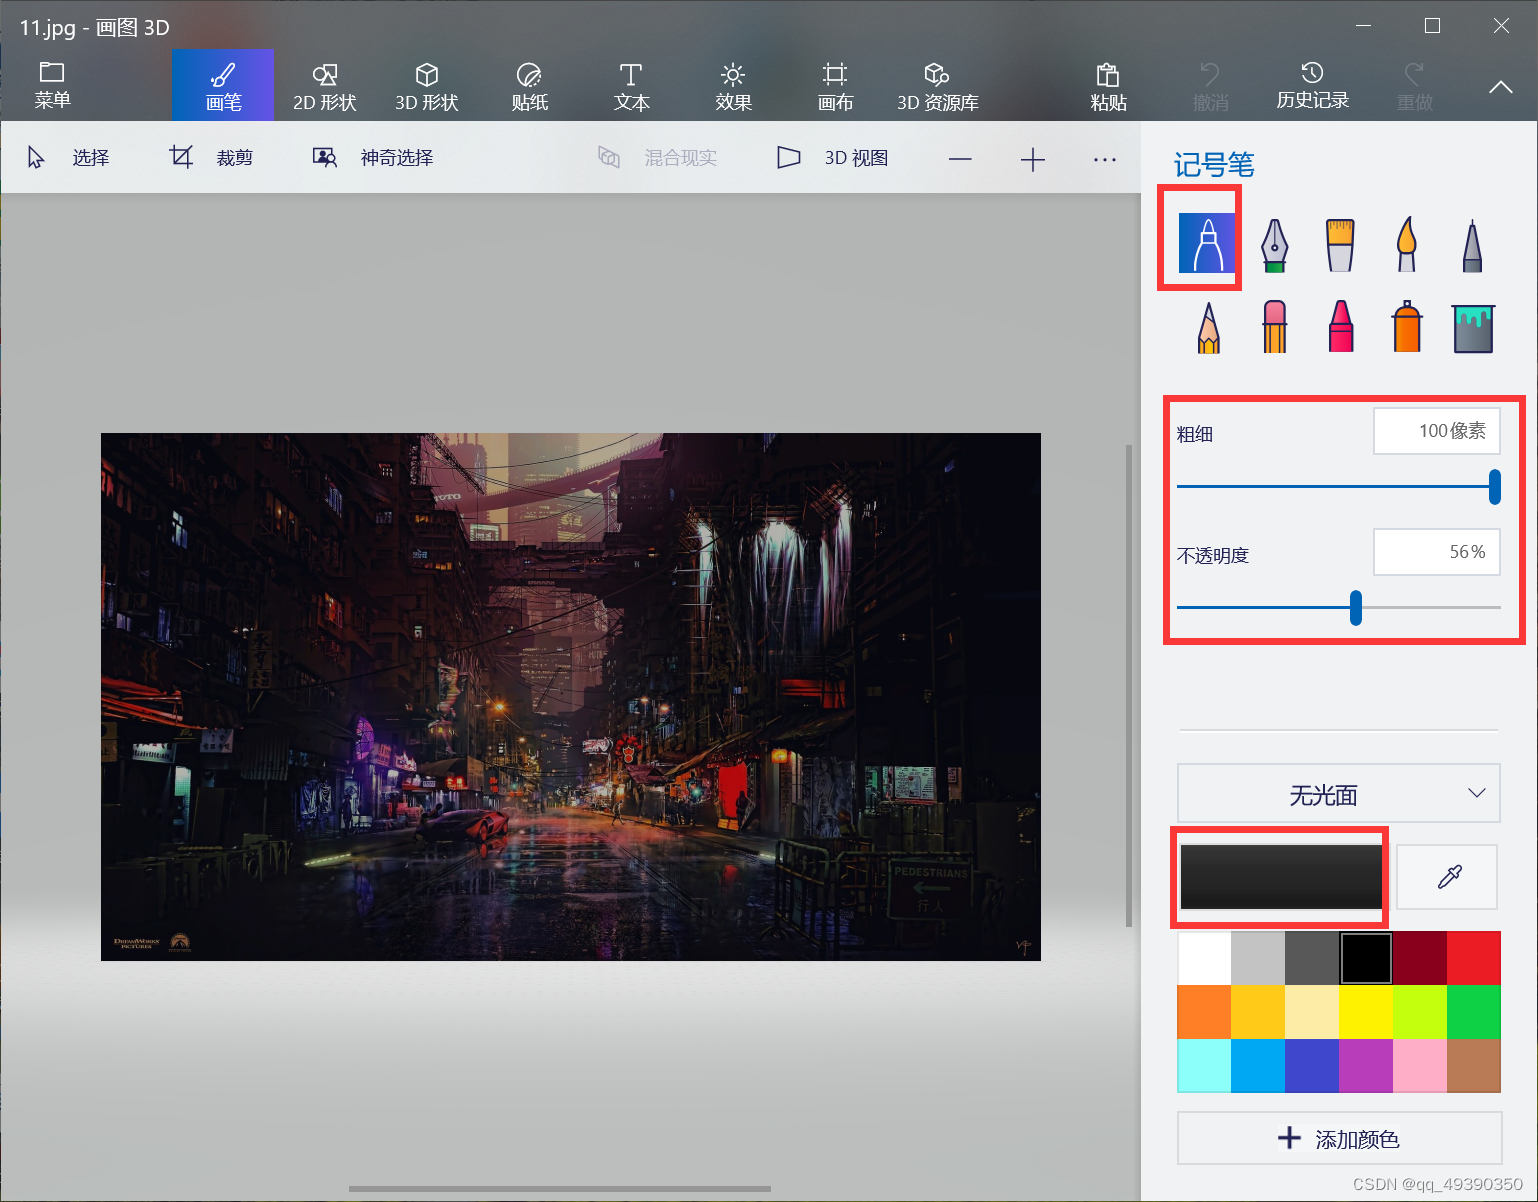Select the Pencil tool
Screen dimensions: 1538x1202
pos(1208,327)
